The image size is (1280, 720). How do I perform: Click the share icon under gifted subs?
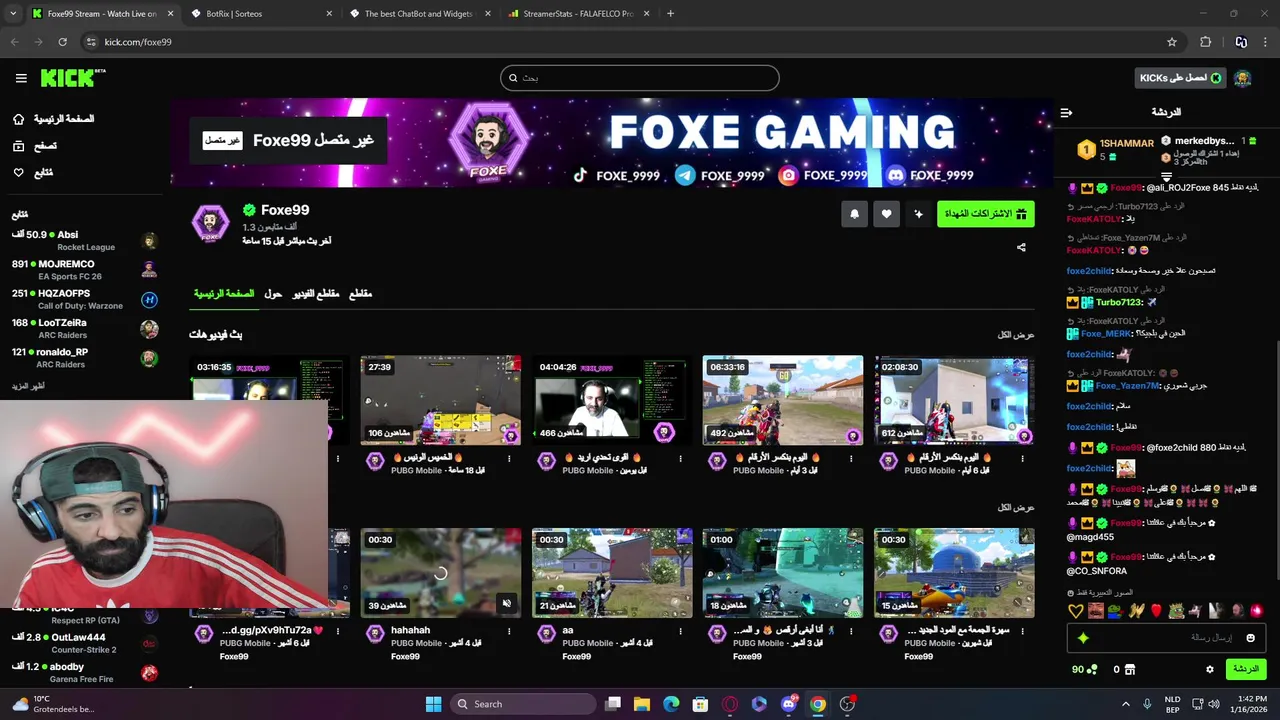(x=1021, y=247)
